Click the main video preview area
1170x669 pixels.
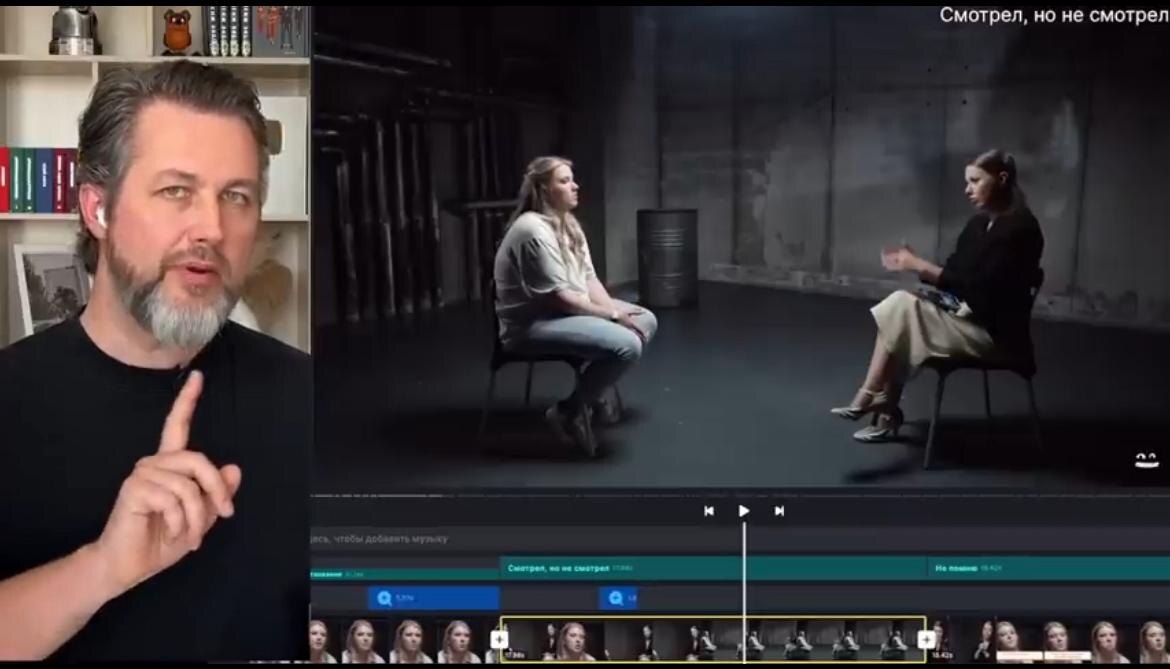740,248
